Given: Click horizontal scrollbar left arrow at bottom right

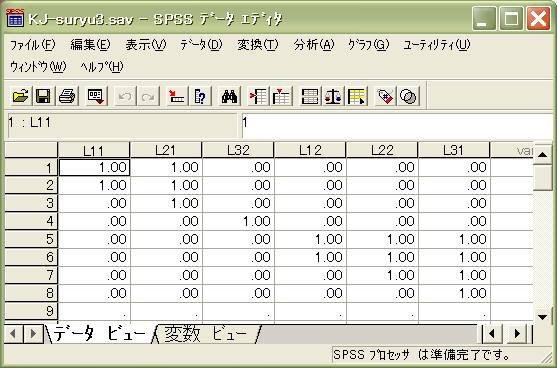Looking at the screenshot, I should point(492,334).
